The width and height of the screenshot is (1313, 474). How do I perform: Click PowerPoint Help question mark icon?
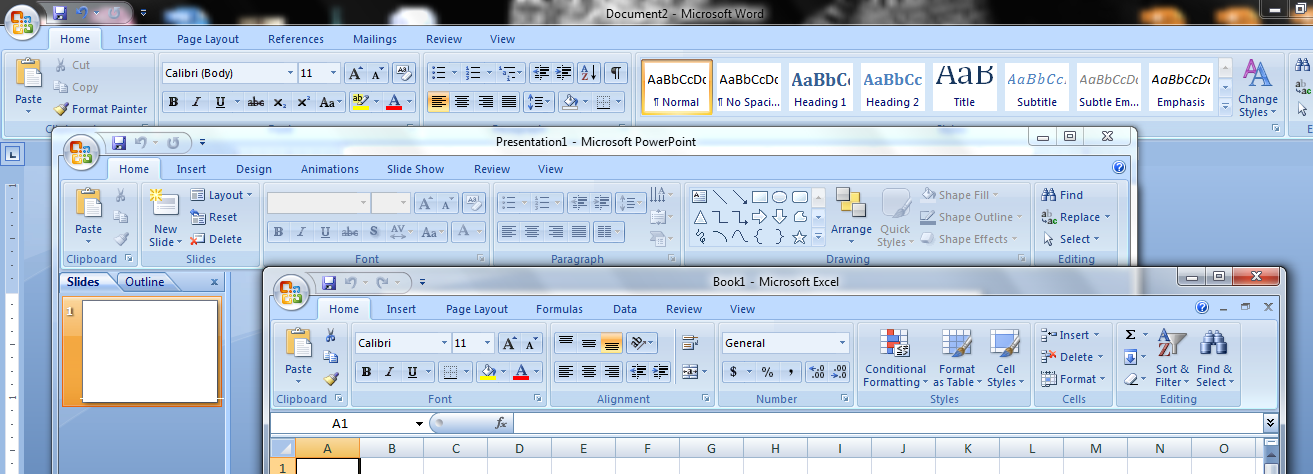(x=1119, y=168)
